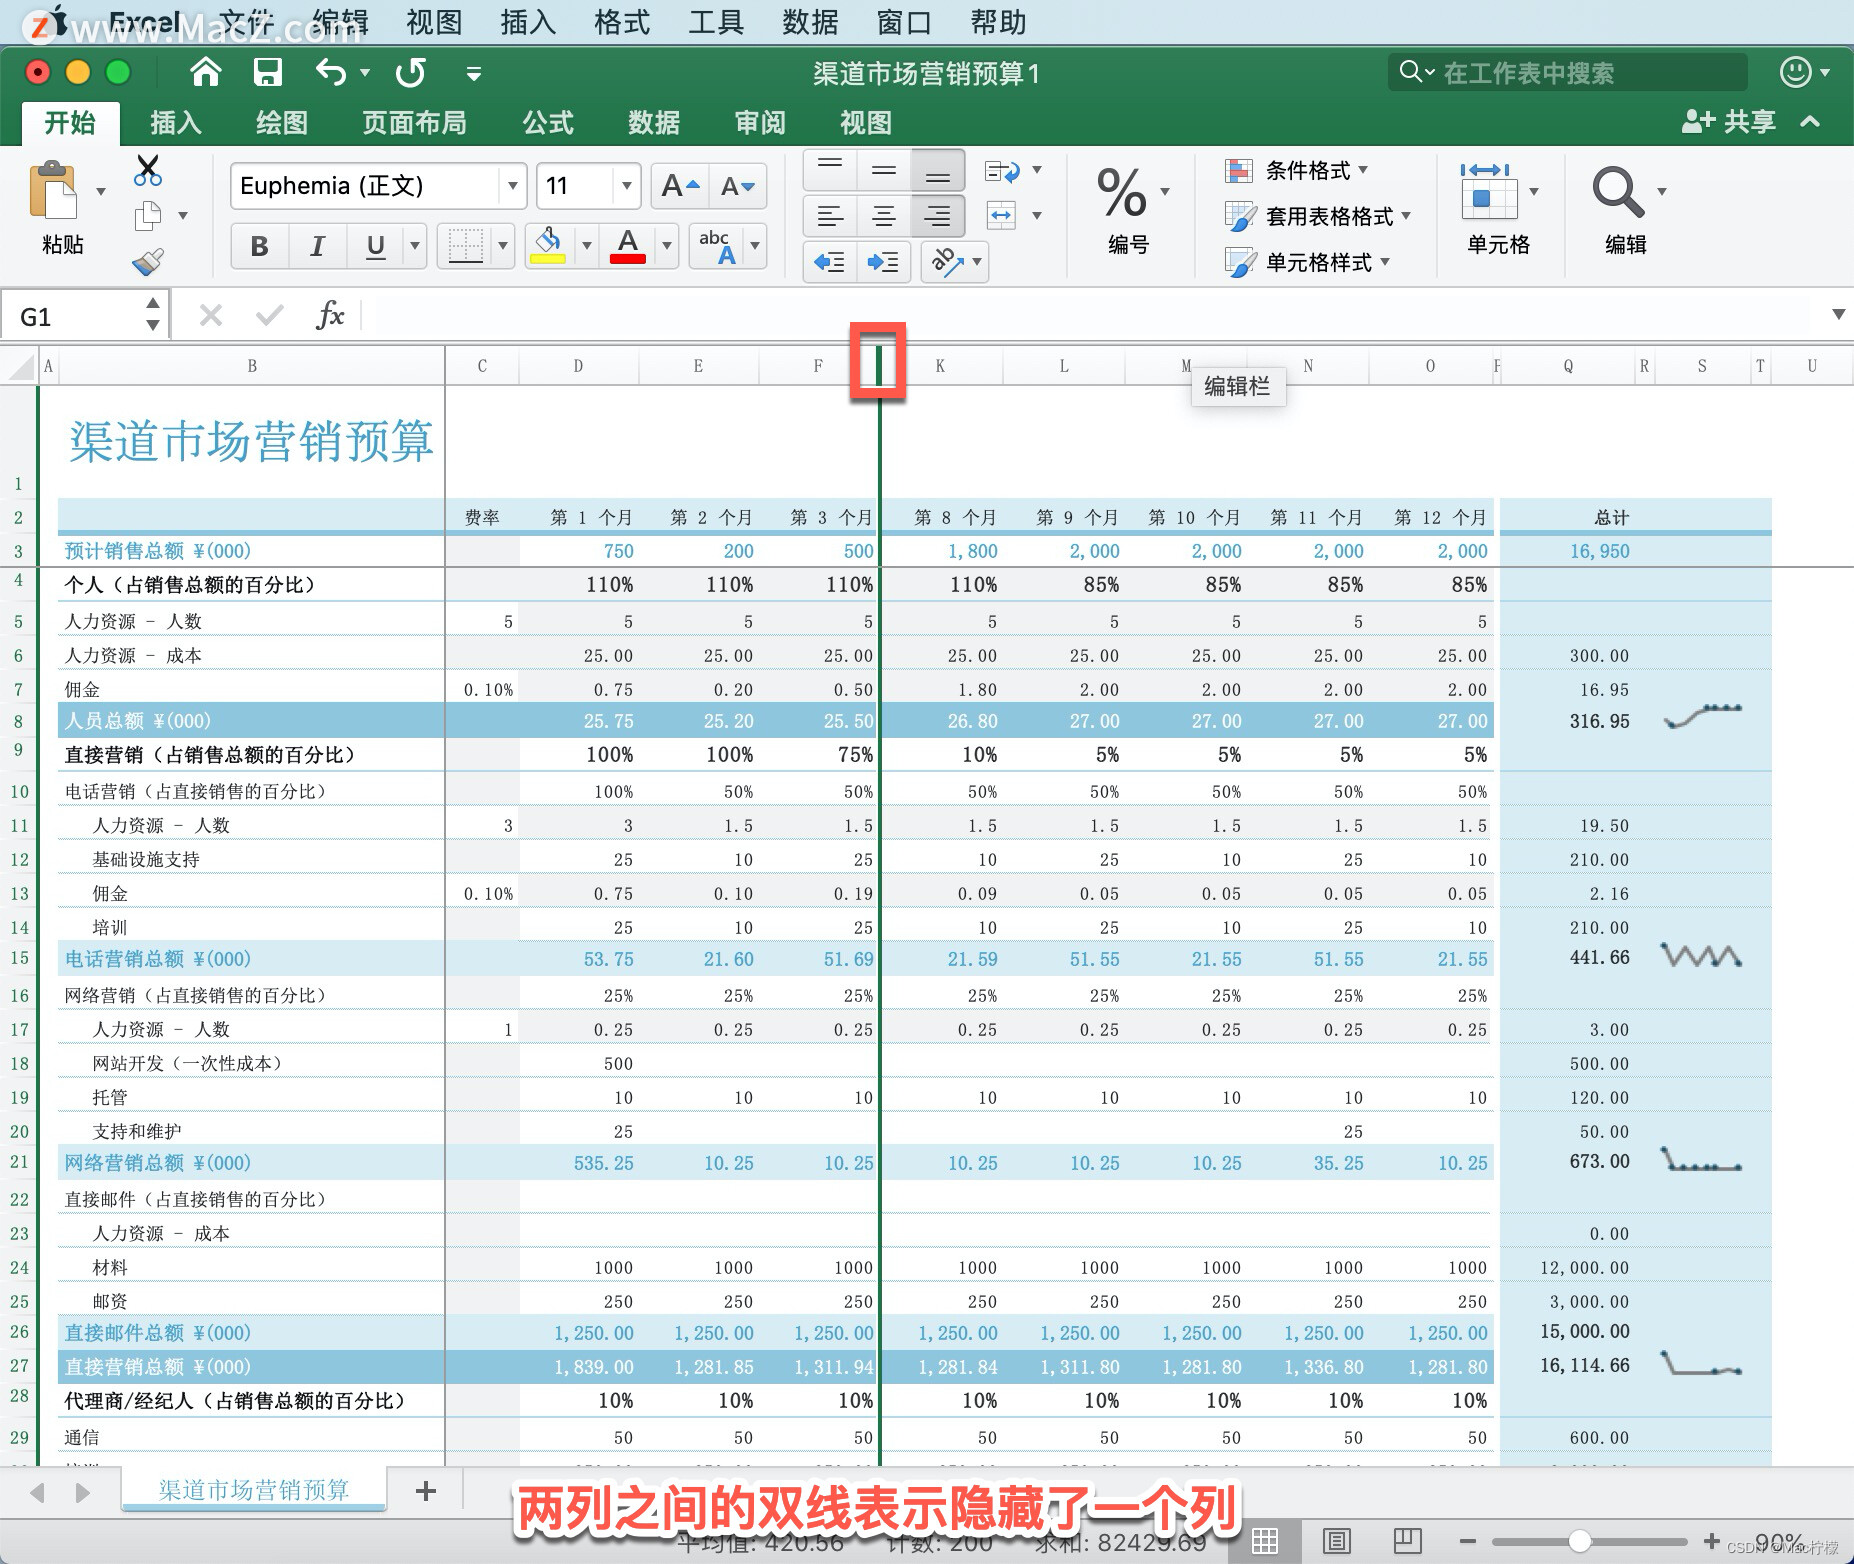Click the borders icon

tap(465, 245)
